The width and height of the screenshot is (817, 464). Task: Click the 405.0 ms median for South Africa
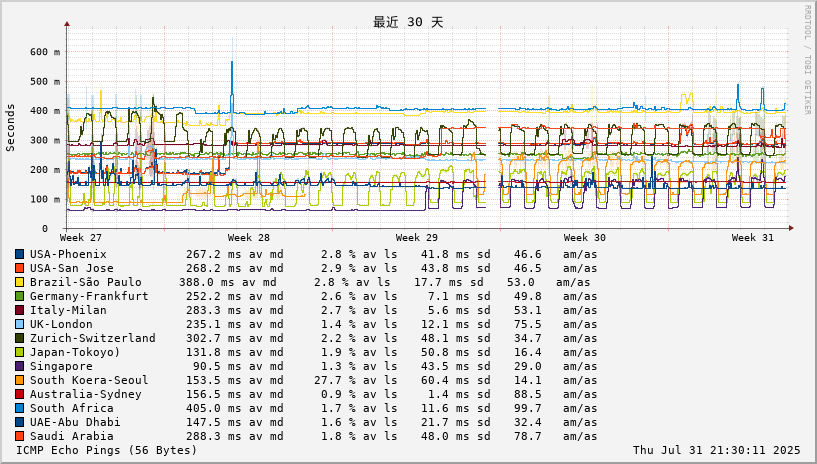point(214,408)
